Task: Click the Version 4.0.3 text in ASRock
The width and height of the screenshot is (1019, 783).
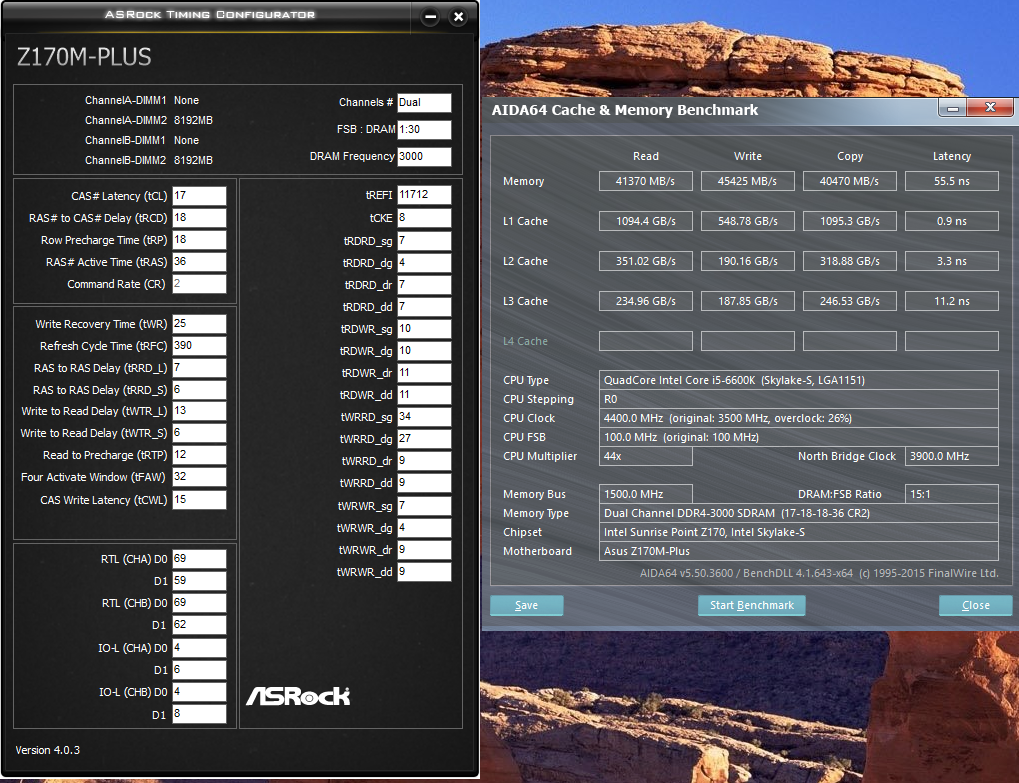Action: click(47, 750)
